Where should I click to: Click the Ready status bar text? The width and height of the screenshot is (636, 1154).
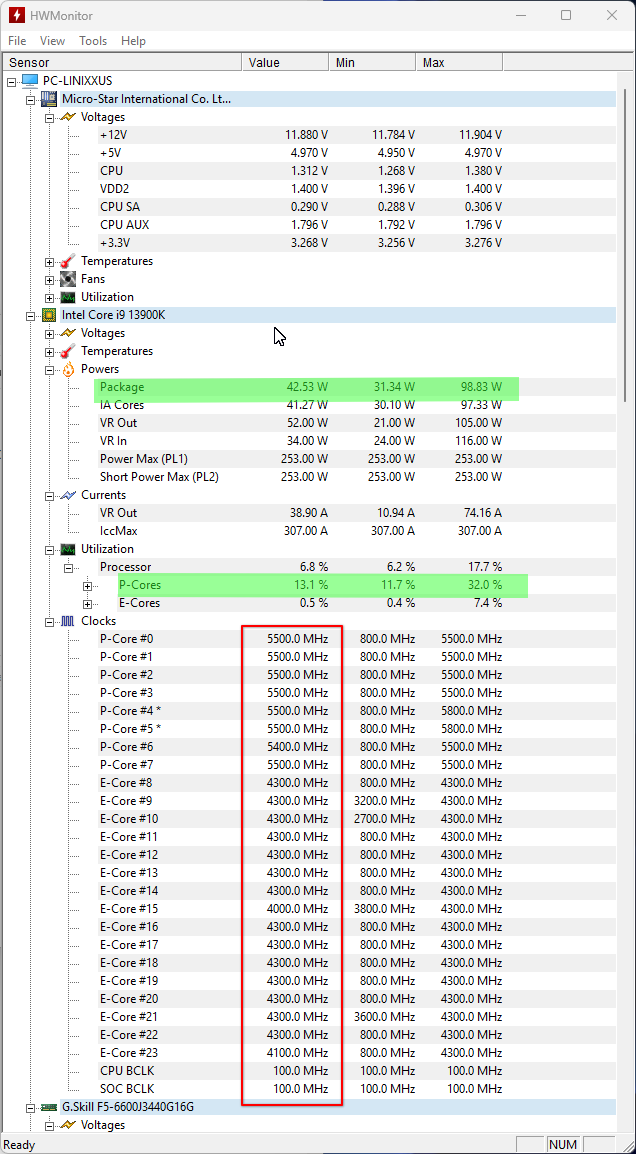[x=19, y=1144]
